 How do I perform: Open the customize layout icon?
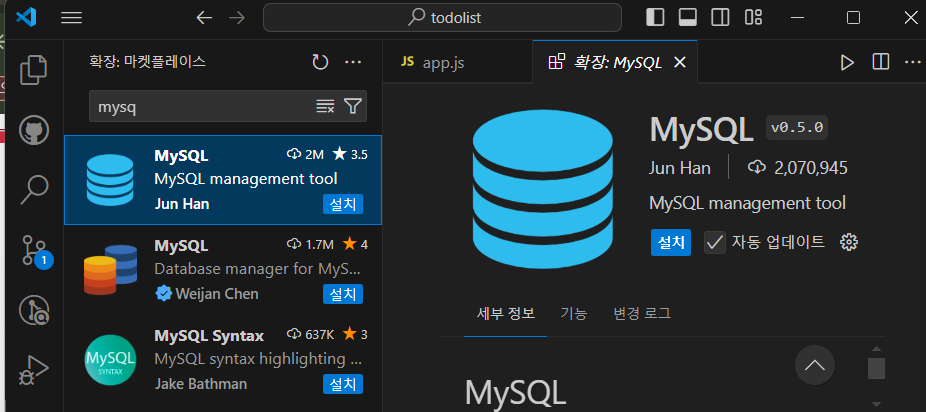click(x=753, y=18)
